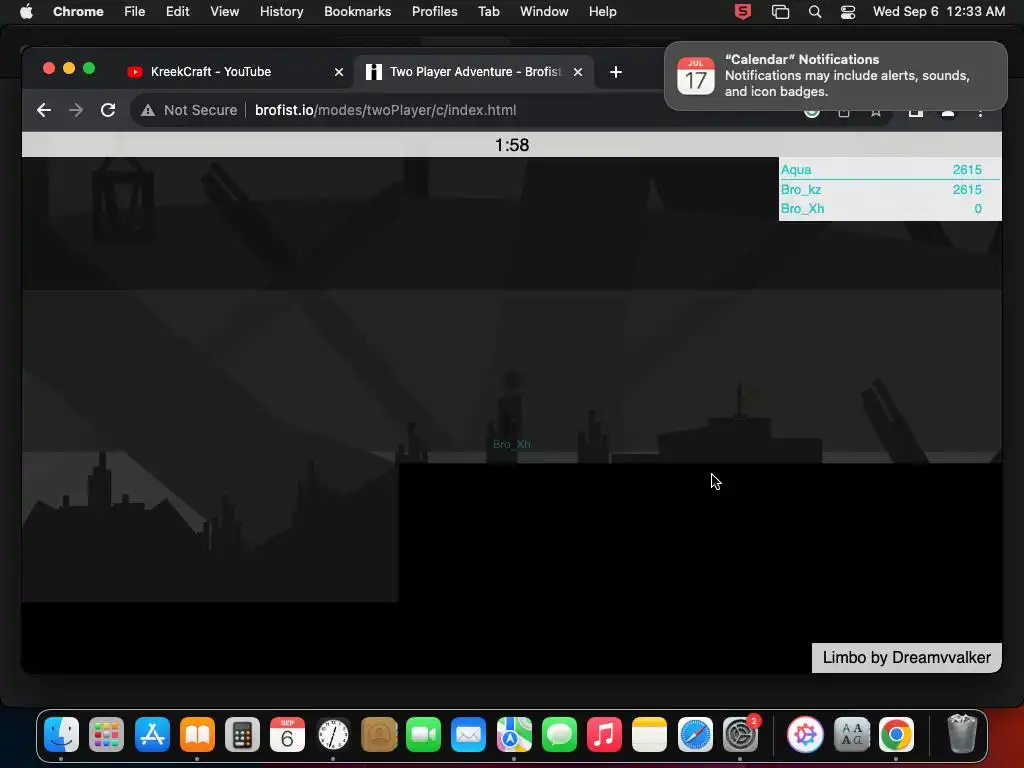
Task: Open Music from the Dock
Action: coord(604,735)
